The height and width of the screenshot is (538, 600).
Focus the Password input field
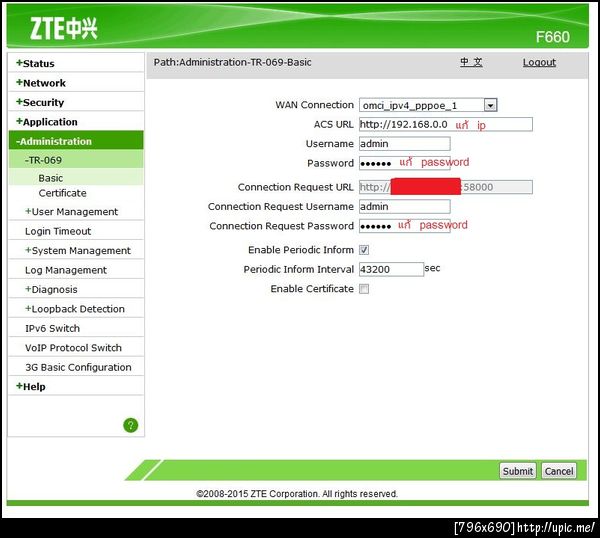(x=404, y=163)
